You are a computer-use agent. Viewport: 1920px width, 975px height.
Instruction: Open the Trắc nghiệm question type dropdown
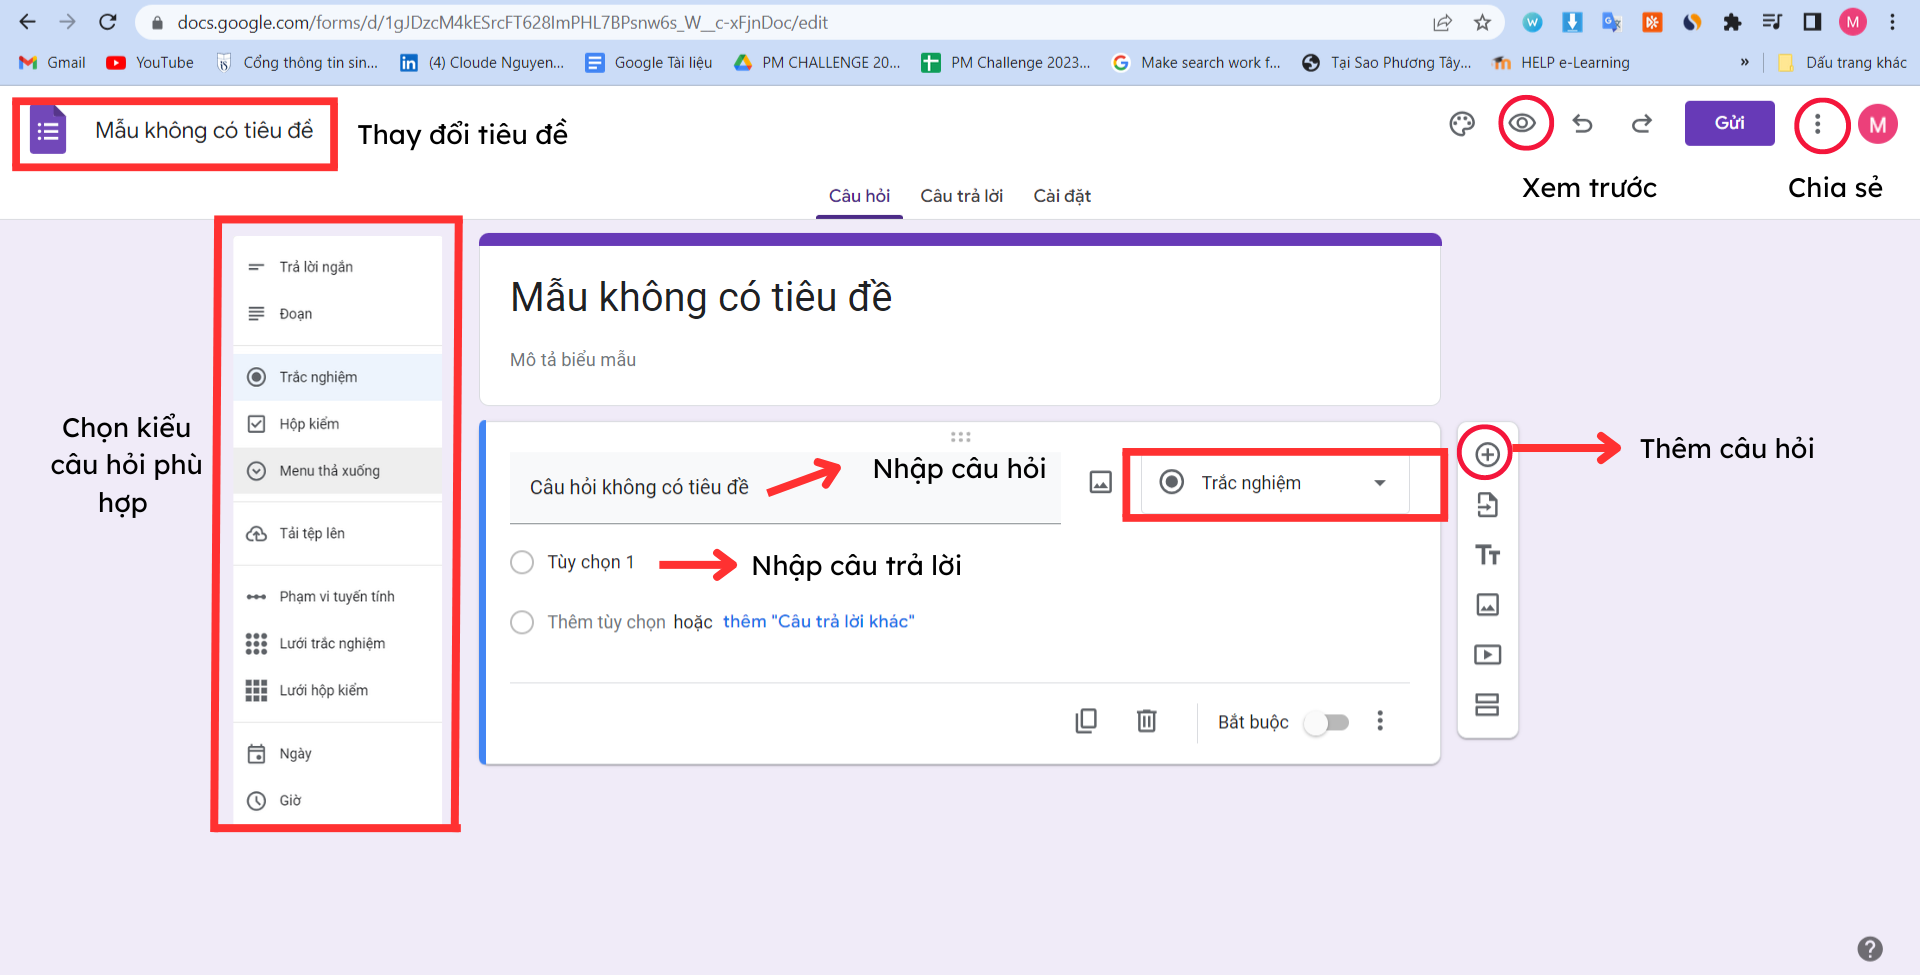(x=1274, y=483)
